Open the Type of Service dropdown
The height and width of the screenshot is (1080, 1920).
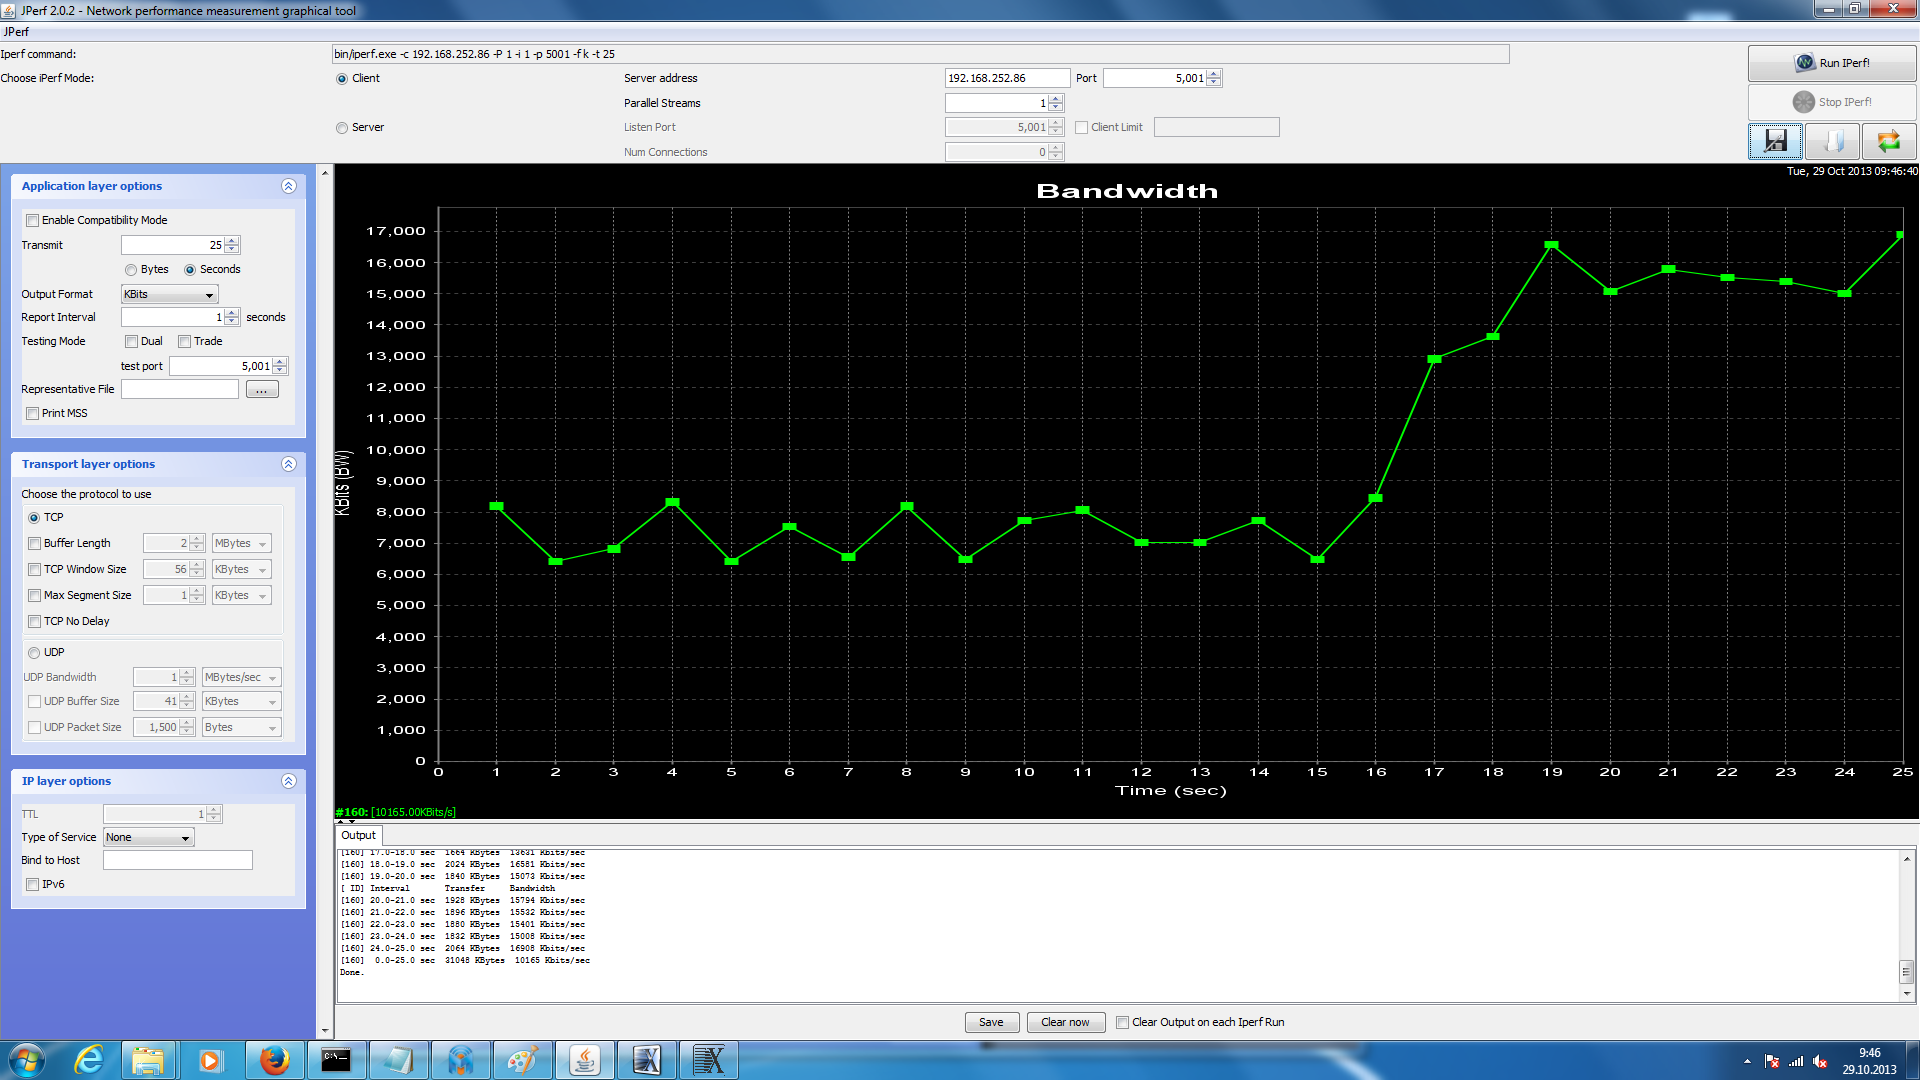(148, 838)
